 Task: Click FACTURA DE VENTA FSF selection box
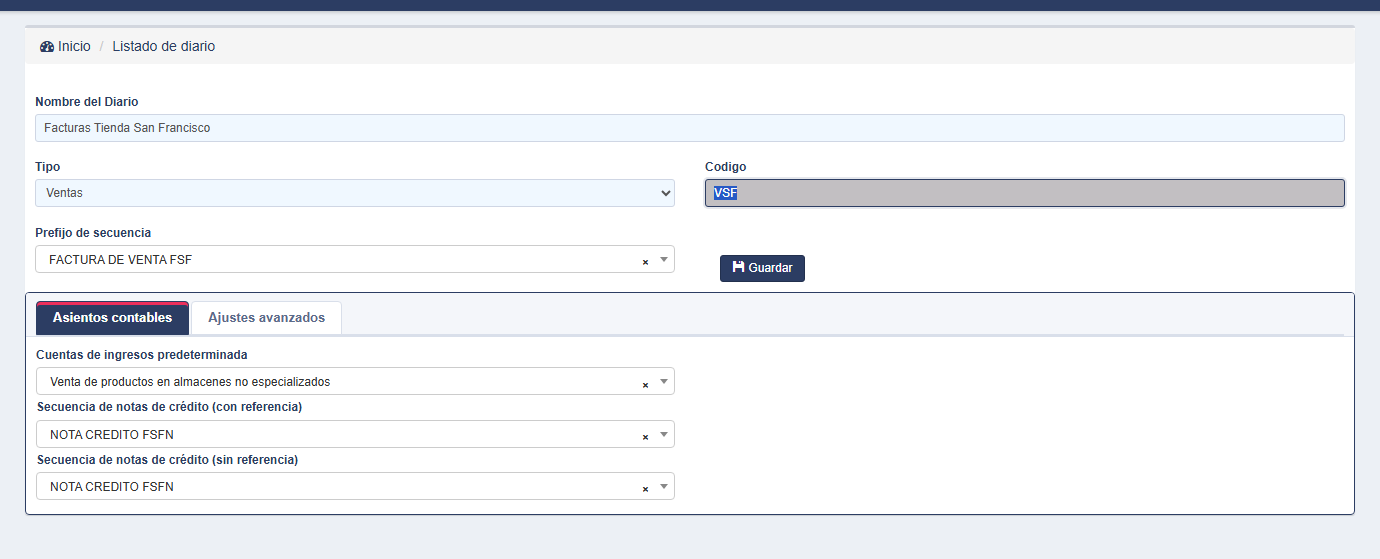tap(355, 259)
